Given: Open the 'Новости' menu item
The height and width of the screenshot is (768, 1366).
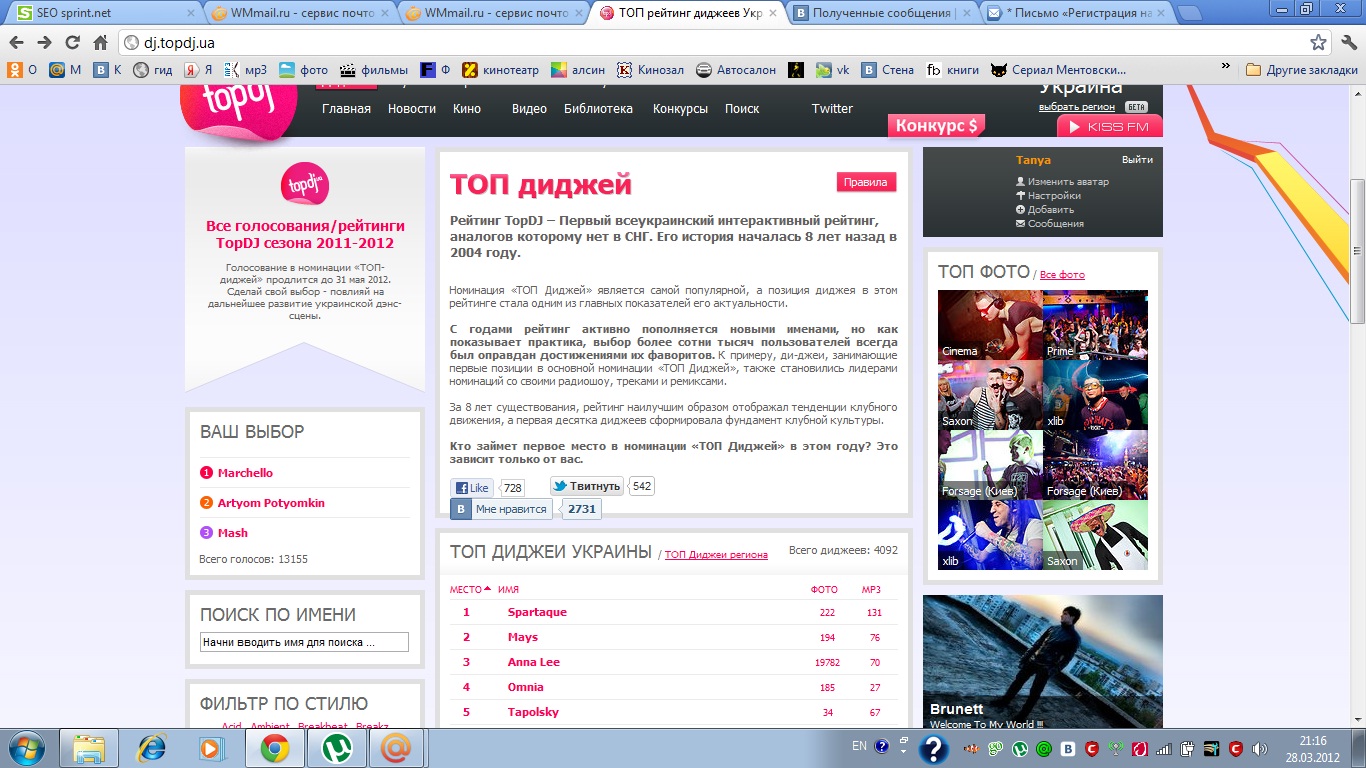Looking at the screenshot, I should [x=412, y=109].
